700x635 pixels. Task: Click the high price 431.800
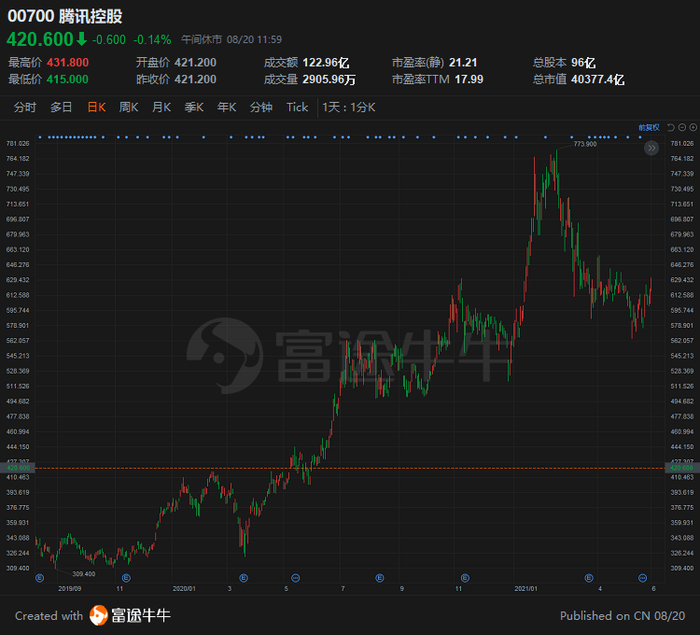coord(68,62)
